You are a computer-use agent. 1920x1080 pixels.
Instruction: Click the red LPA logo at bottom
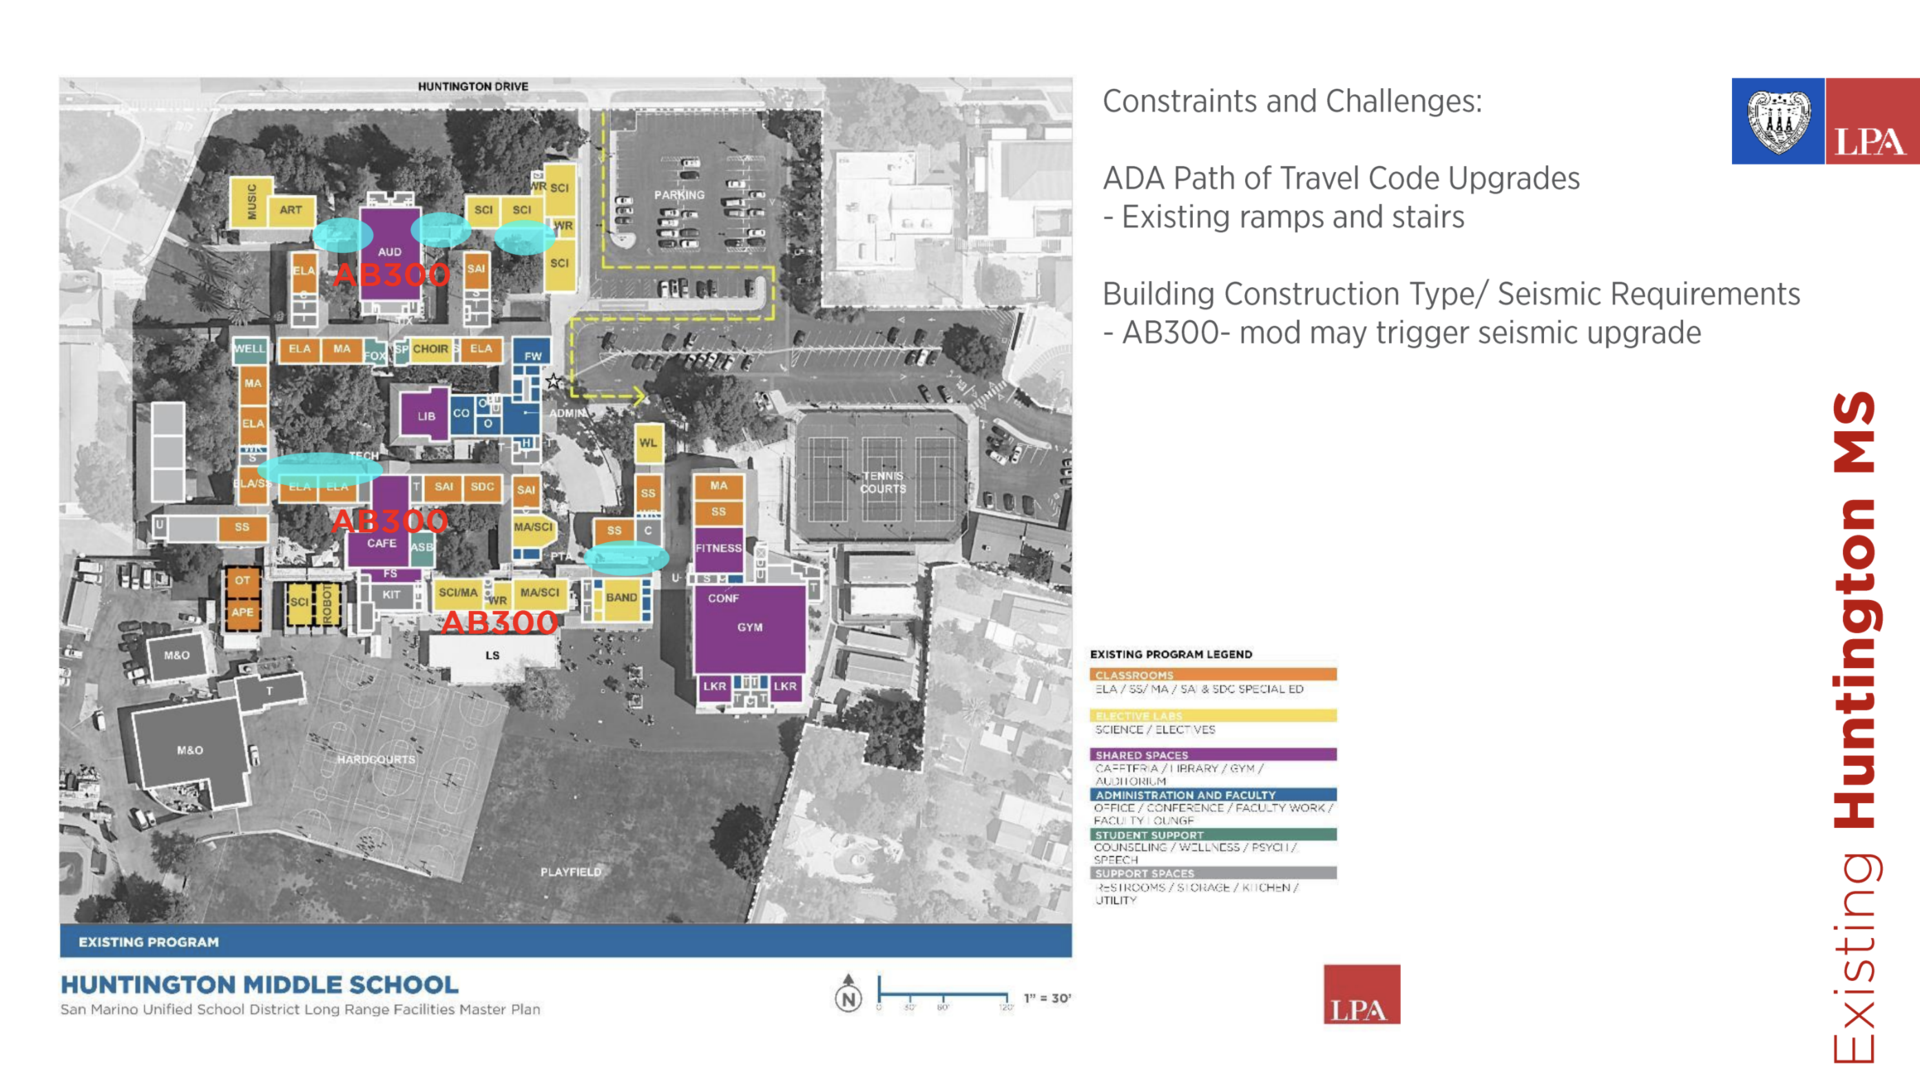(1361, 992)
